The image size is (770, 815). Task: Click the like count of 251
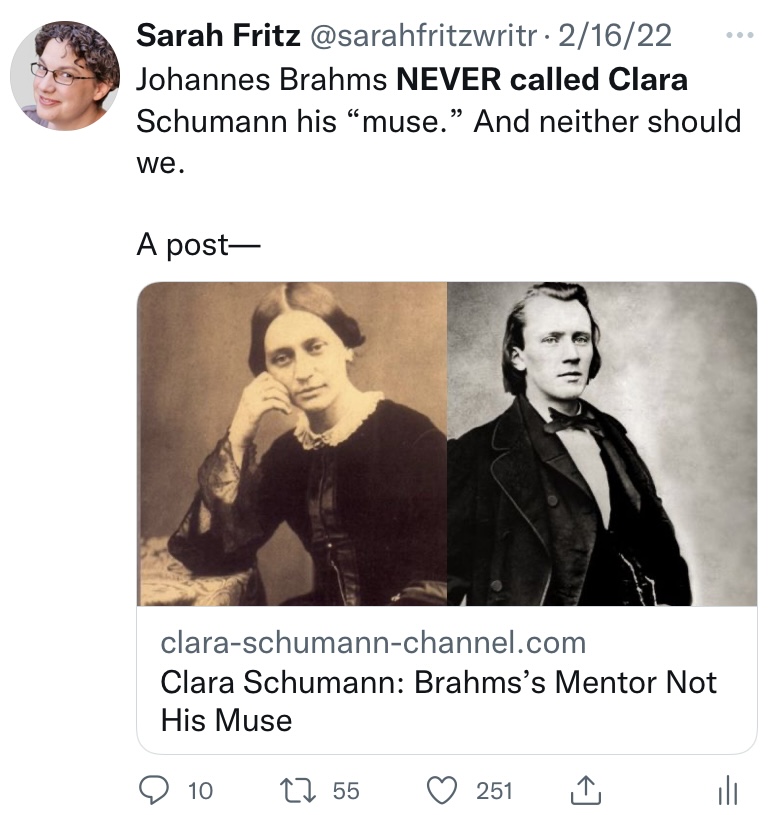(x=494, y=791)
